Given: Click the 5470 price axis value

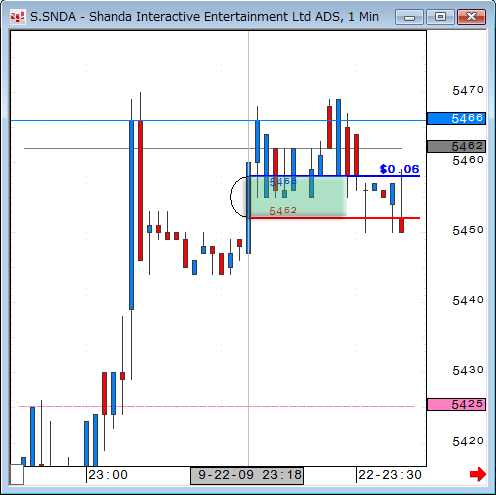Looking at the screenshot, I should click(x=467, y=90).
